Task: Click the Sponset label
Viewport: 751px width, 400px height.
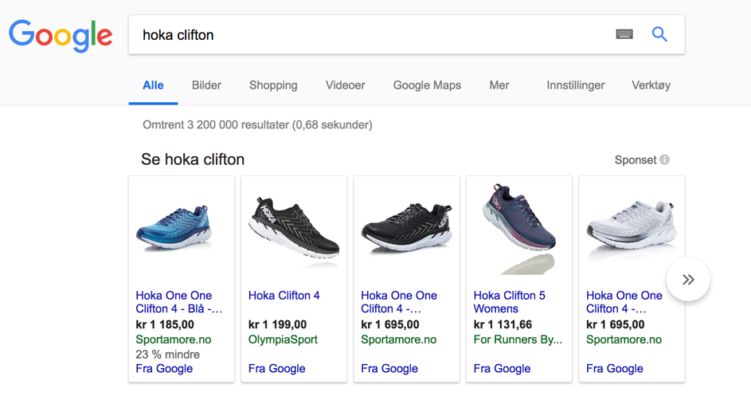Action: [x=636, y=160]
